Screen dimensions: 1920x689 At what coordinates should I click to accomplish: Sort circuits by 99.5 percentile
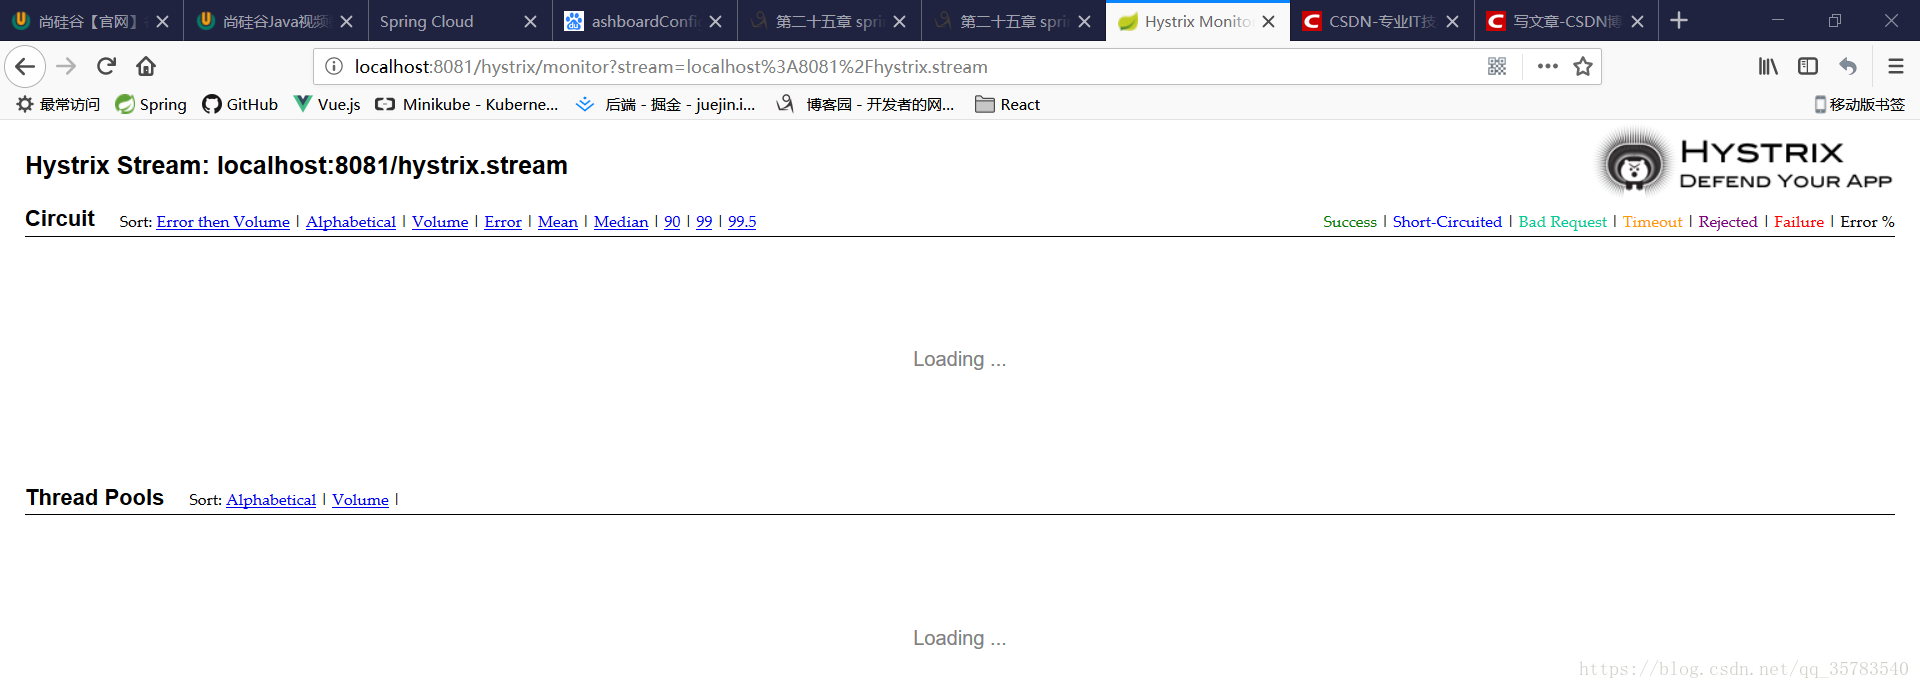click(x=742, y=222)
